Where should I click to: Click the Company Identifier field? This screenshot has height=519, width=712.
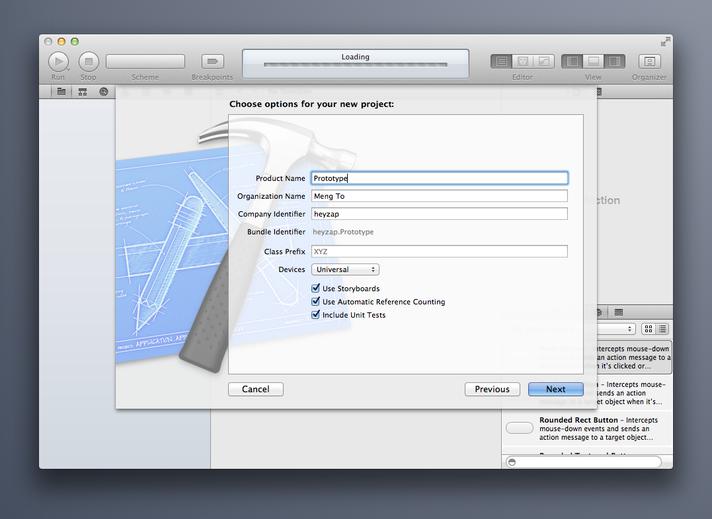[440, 213]
